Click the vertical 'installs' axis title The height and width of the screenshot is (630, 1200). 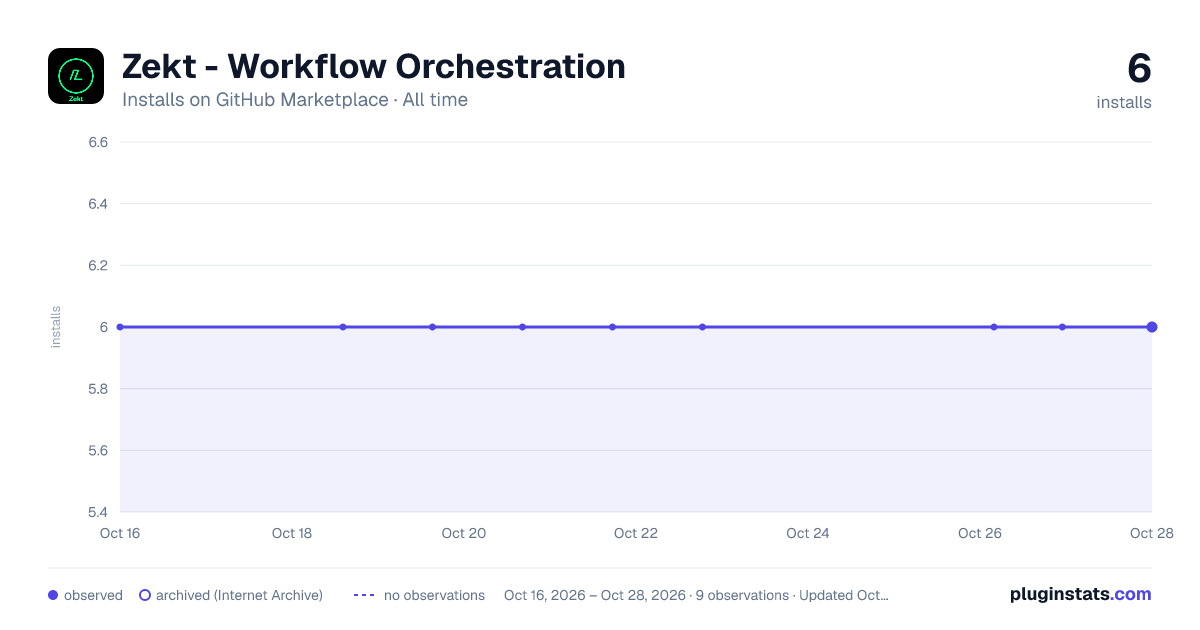pos(56,327)
